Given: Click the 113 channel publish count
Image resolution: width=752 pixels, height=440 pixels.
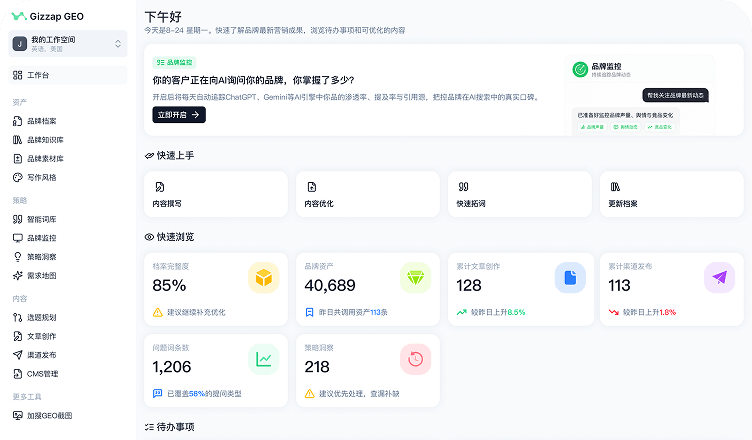Looking at the screenshot, I should [619, 285].
